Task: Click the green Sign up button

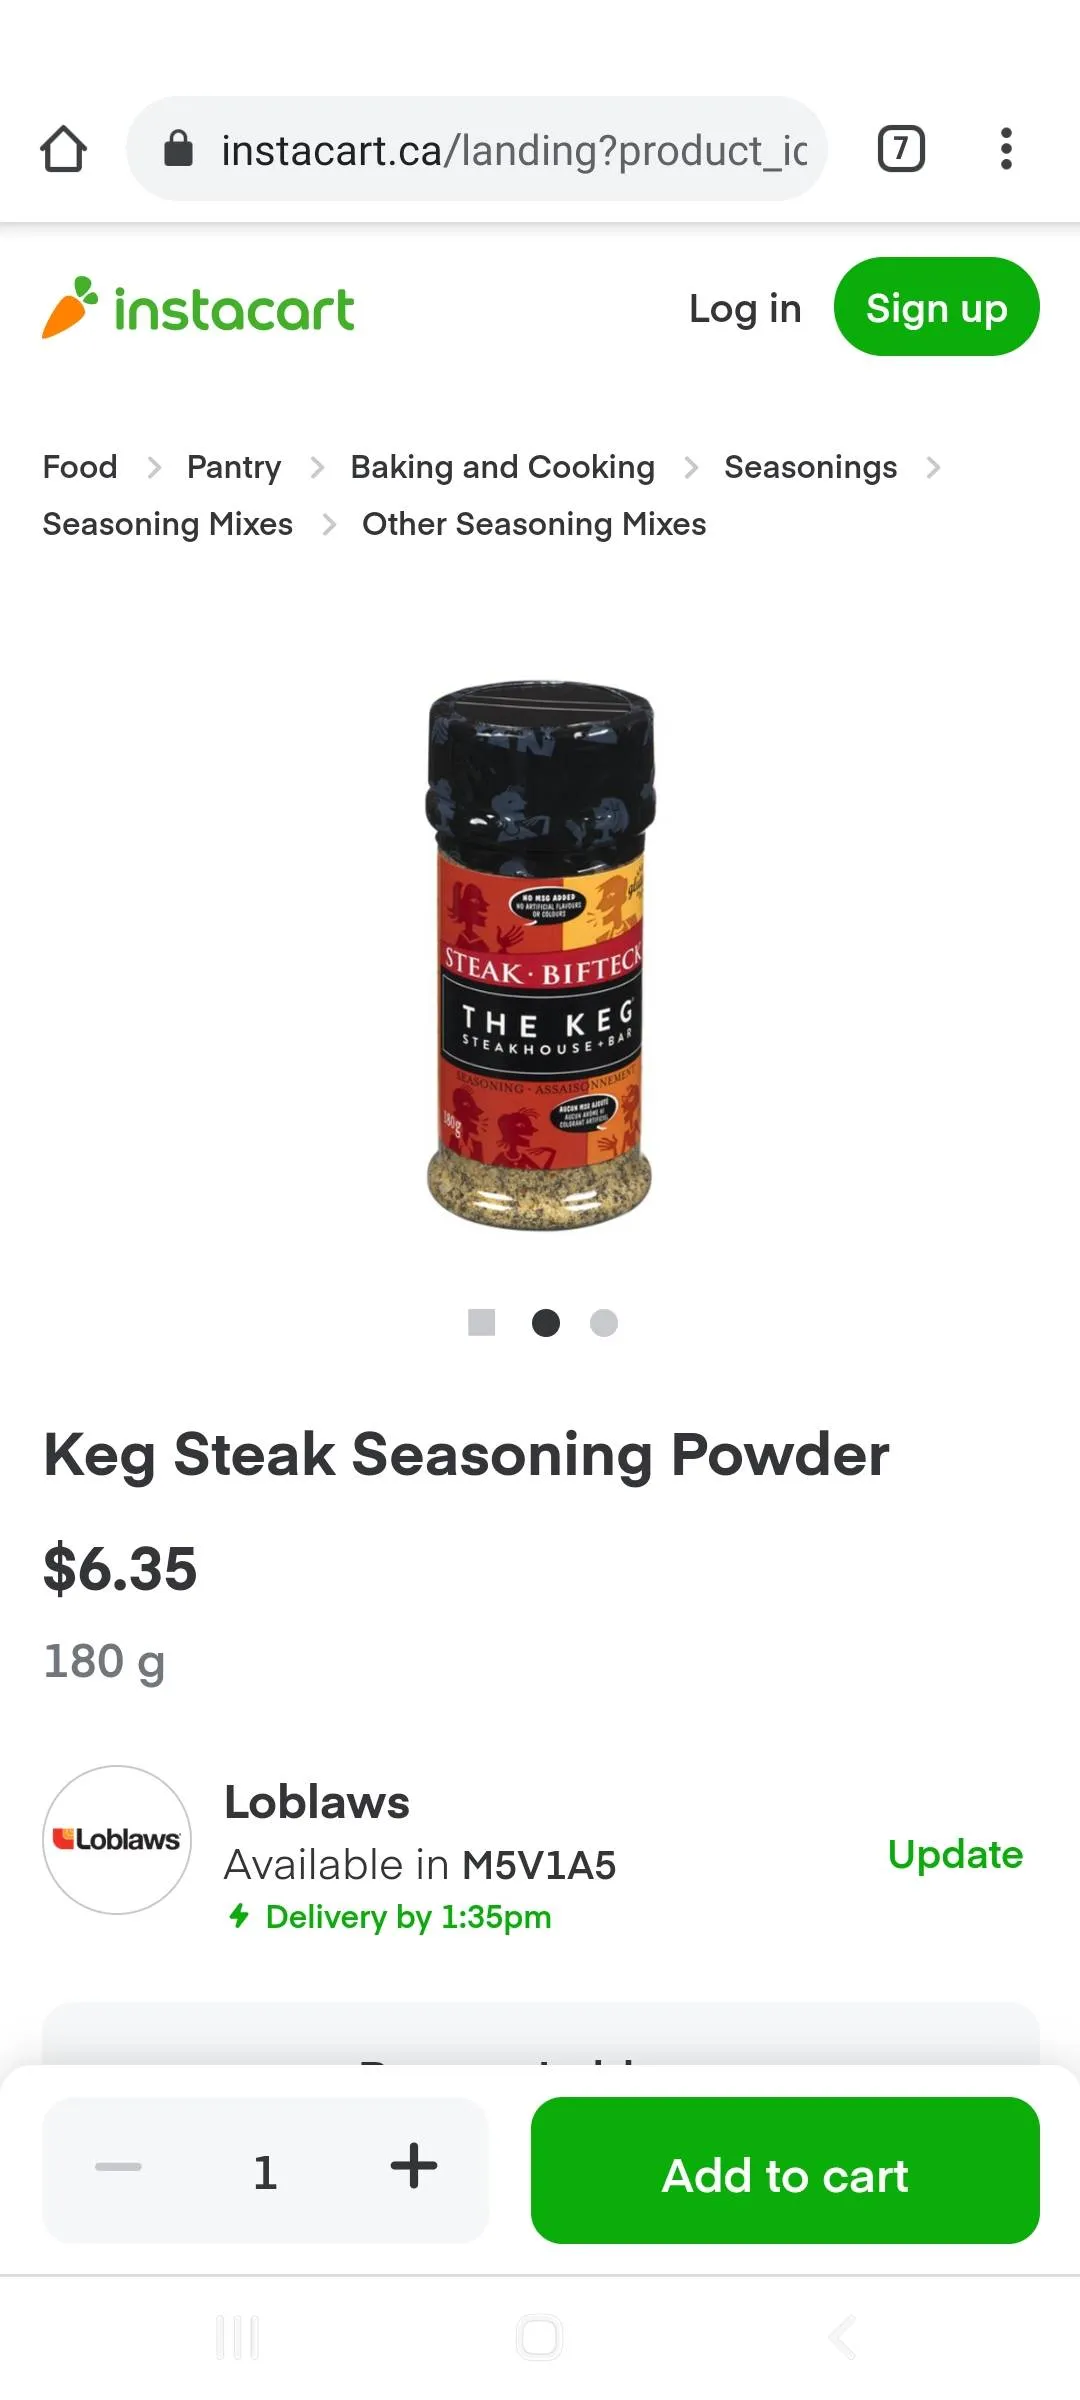Action: coord(937,307)
